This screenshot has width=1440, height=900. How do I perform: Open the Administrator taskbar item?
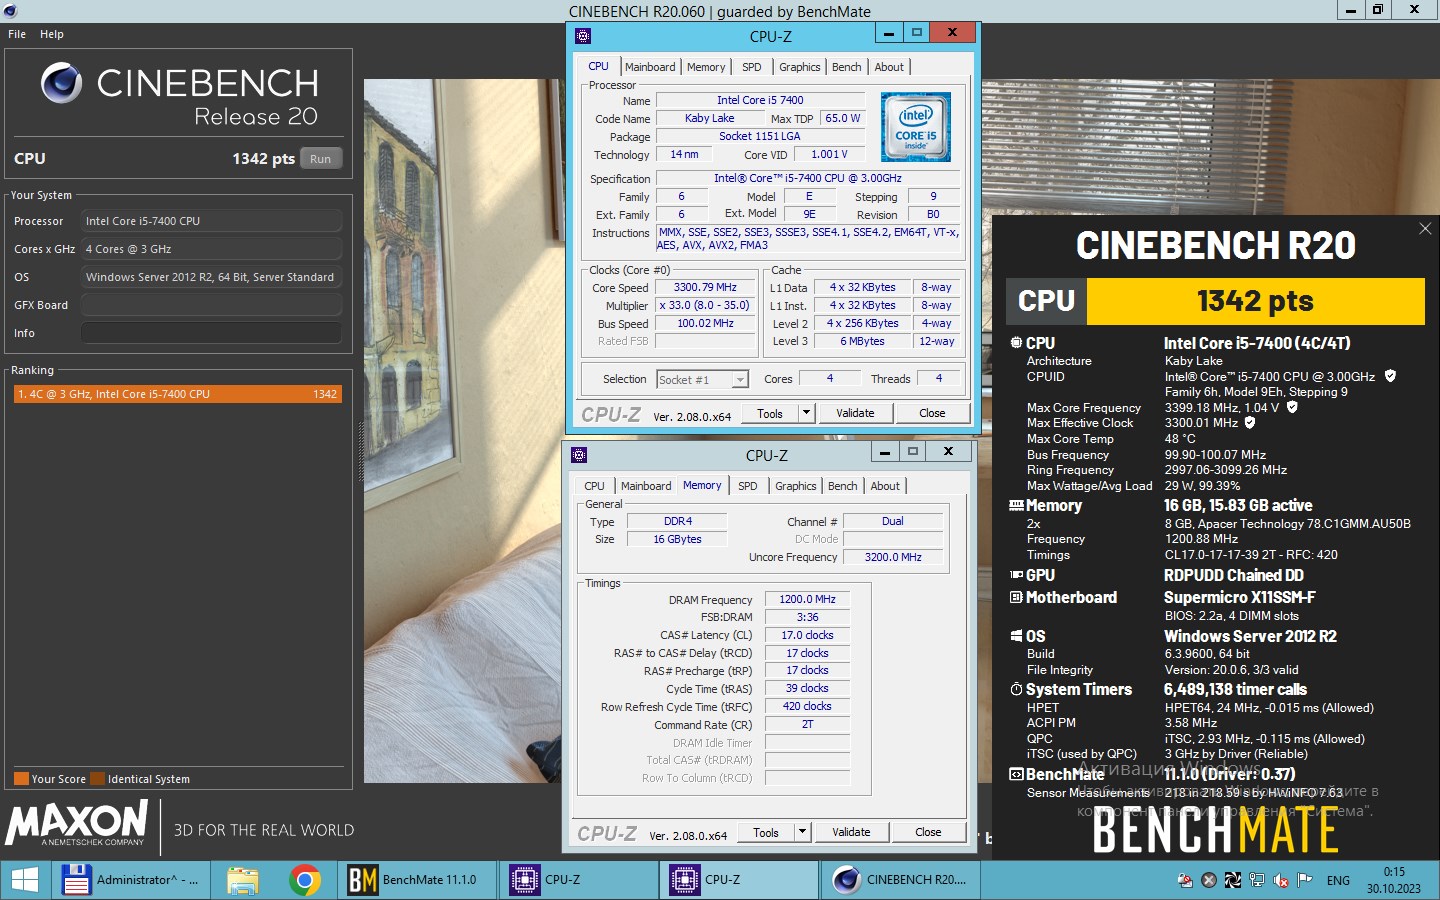tap(130, 880)
